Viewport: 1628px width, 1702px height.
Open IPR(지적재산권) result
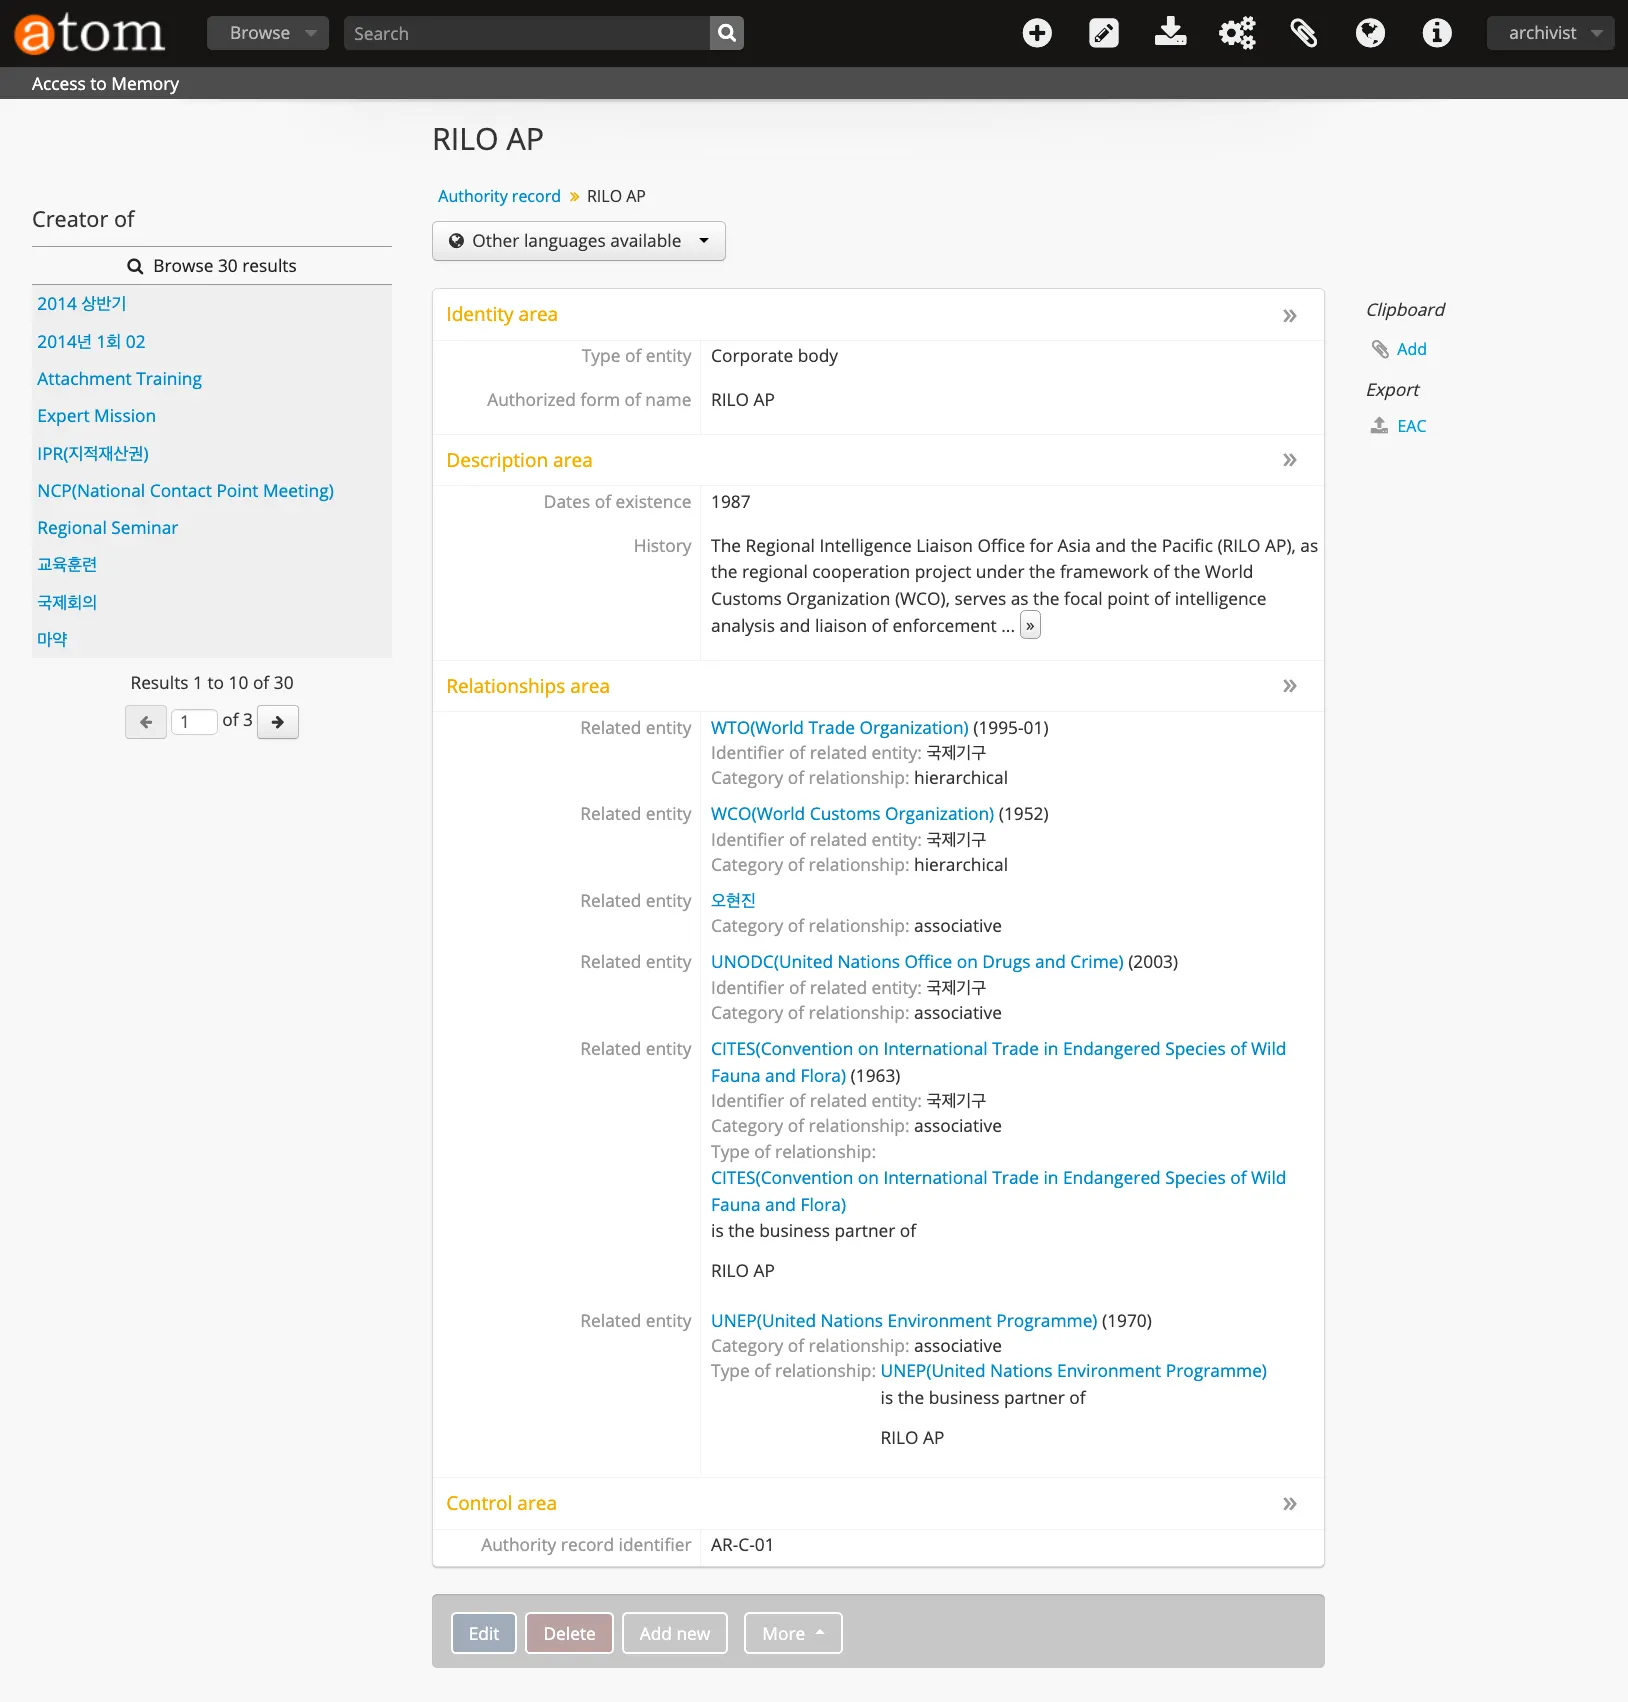click(93, 453)
